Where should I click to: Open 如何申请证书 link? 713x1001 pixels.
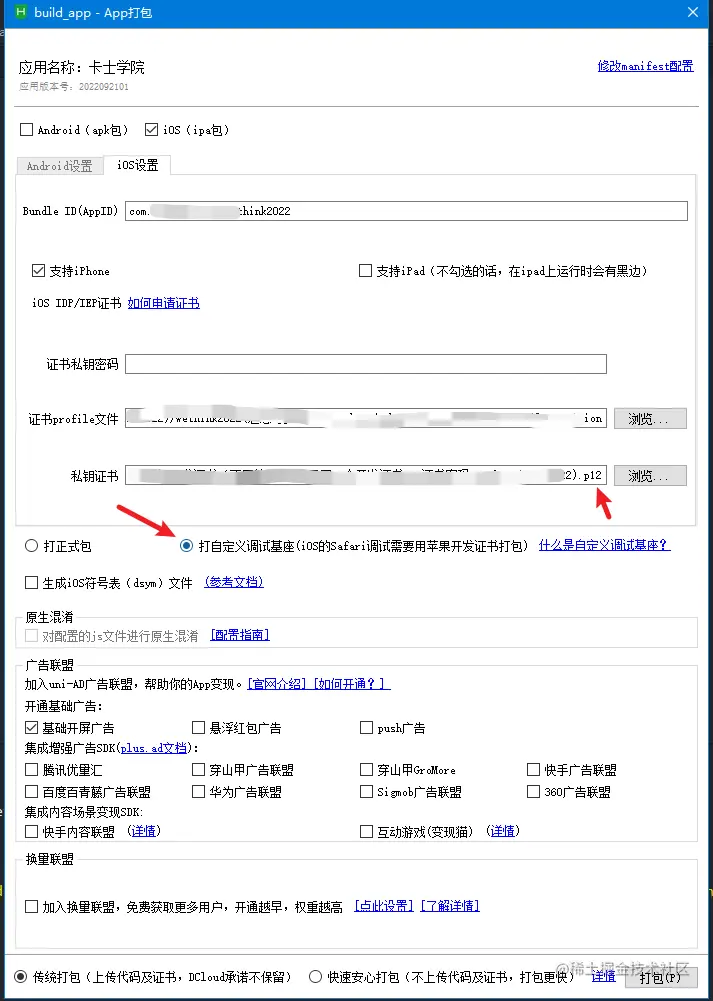pos(163,303)
